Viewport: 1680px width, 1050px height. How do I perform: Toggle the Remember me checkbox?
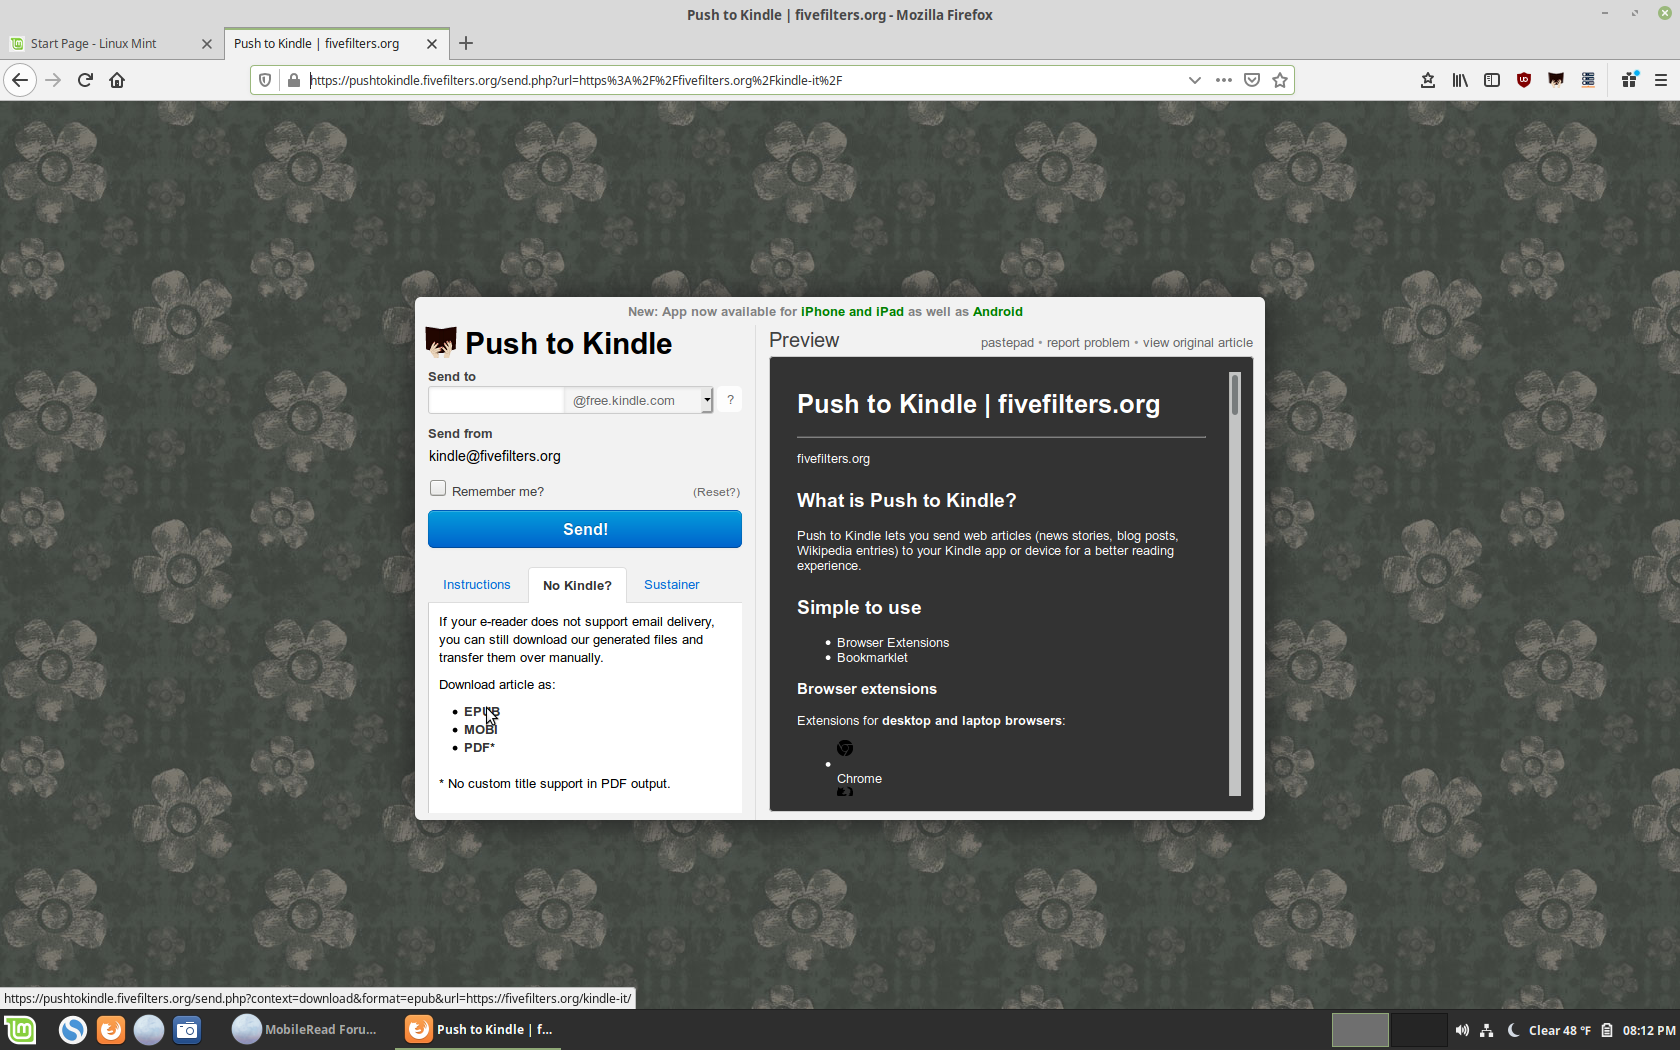coord(438,489)
